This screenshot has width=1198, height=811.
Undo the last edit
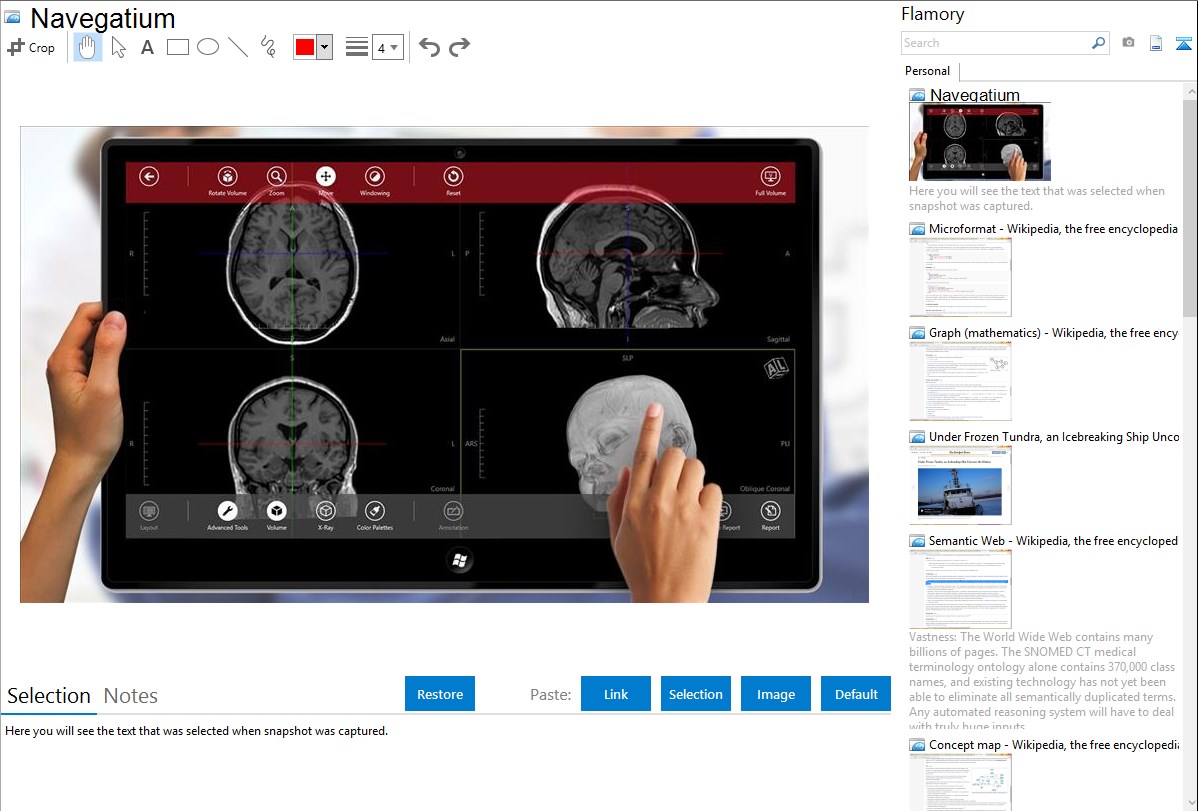(x=429, y=47)
